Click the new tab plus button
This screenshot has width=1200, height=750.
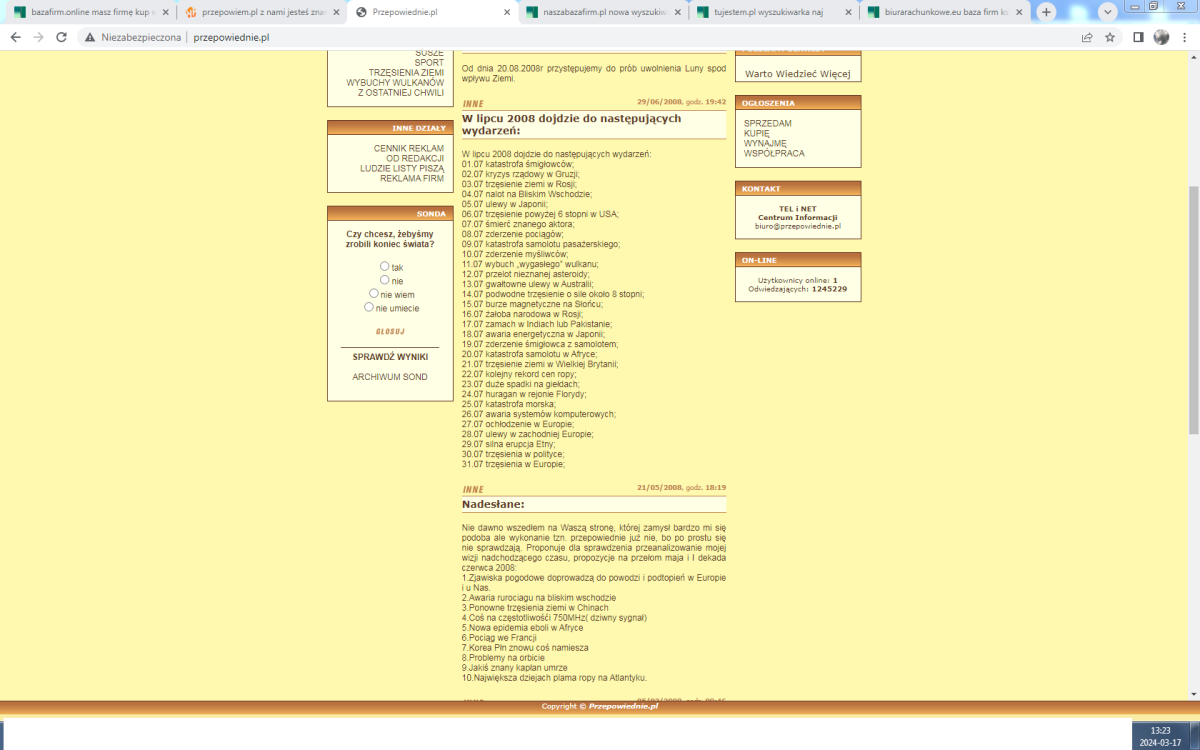click(1046, 12)
